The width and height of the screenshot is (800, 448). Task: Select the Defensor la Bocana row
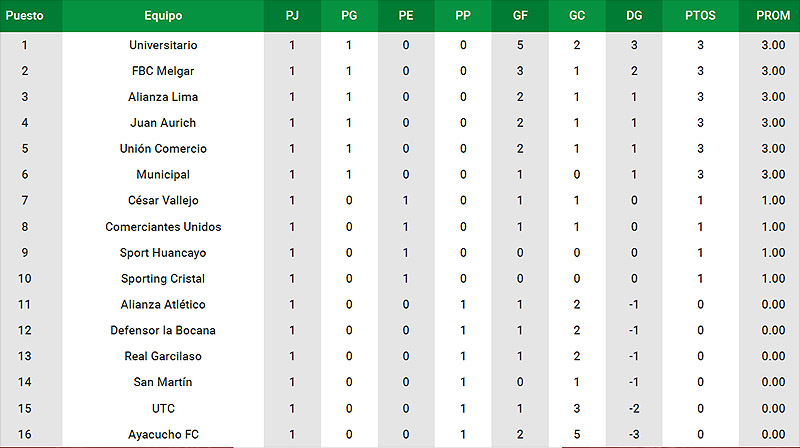[x=400, y=330]
